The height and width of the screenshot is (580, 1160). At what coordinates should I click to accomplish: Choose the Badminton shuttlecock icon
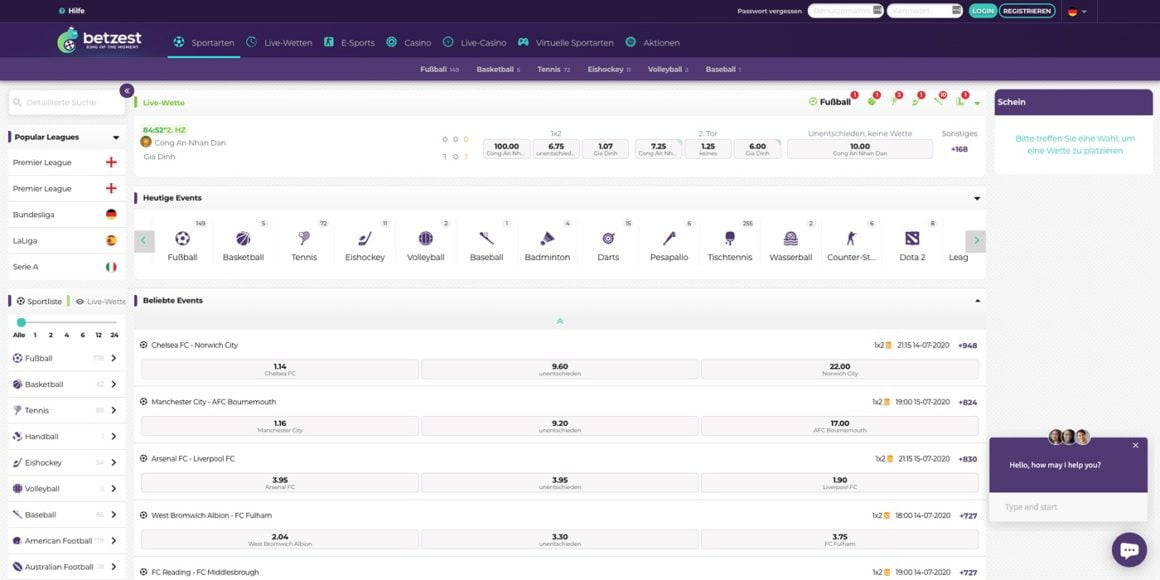(547, 238)
